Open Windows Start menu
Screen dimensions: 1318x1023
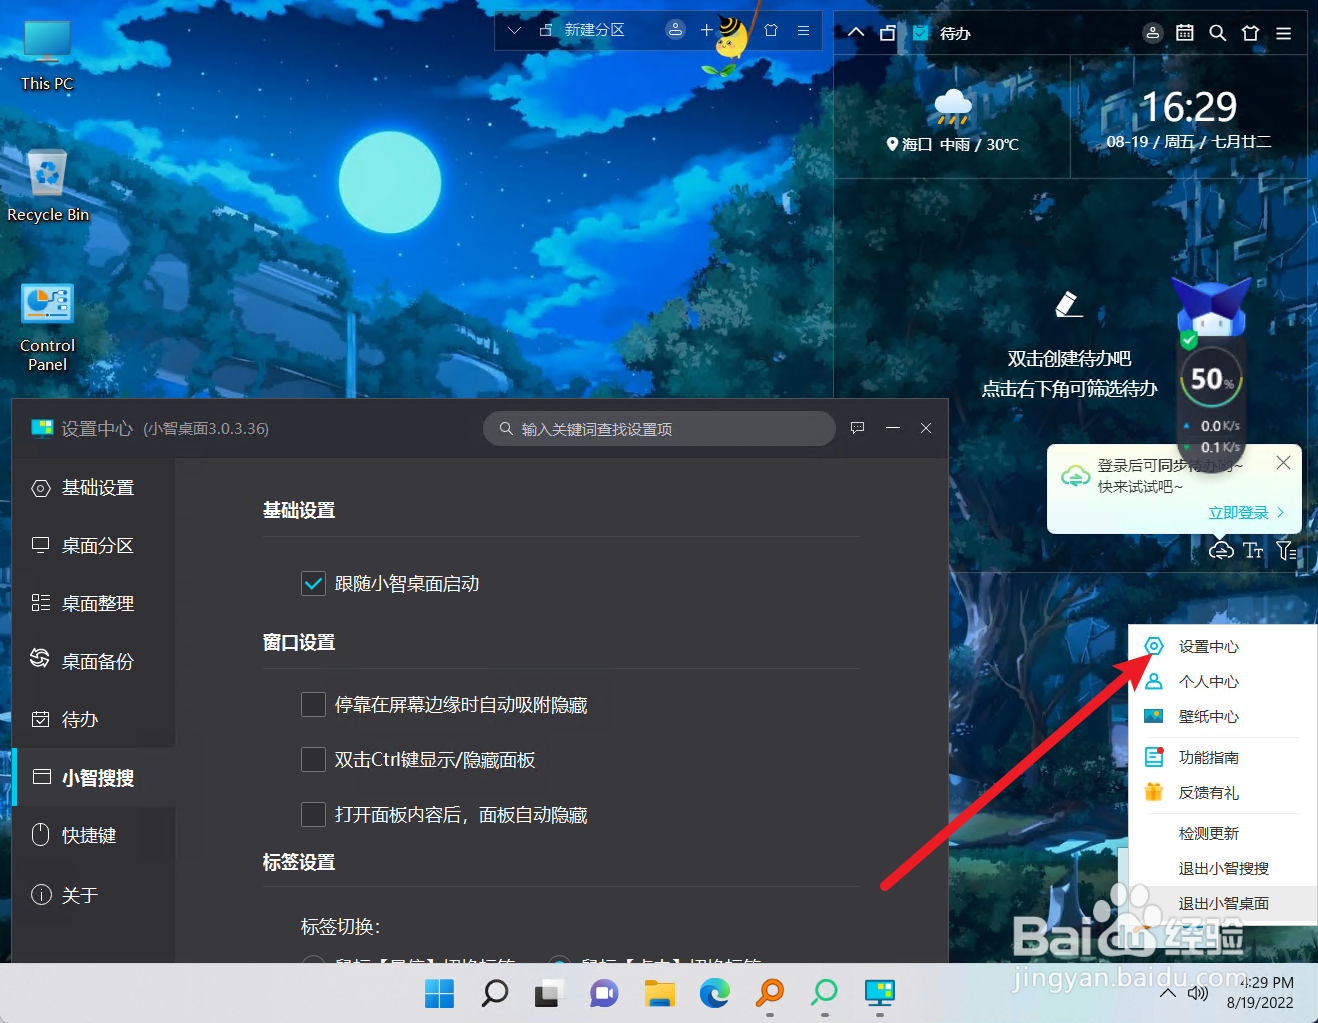pyautogui.click(x=439, y=993)
